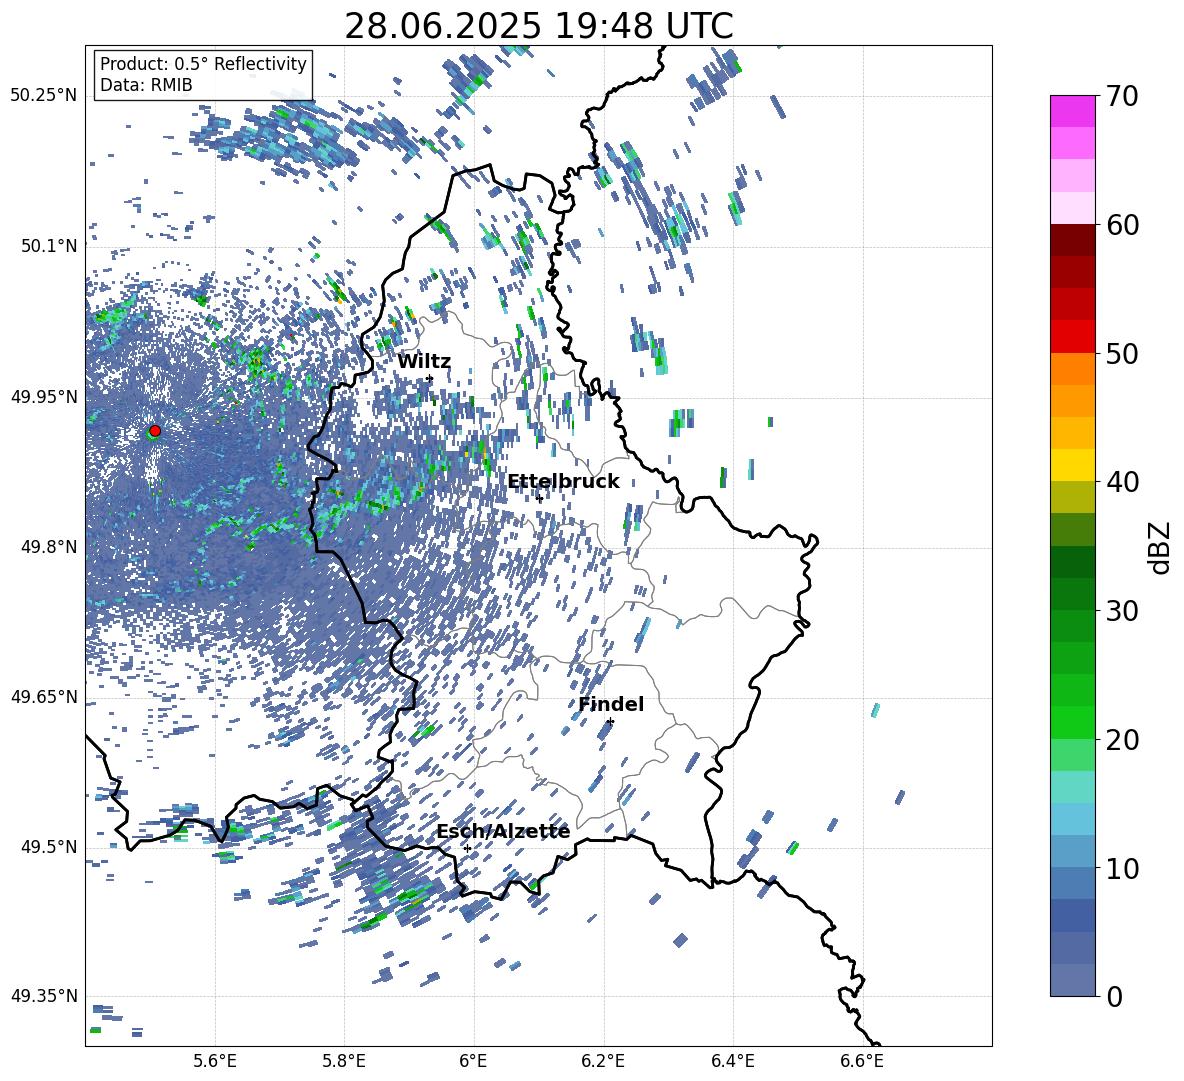
Task: Click the Findel location label
Action: coord(611,704)
